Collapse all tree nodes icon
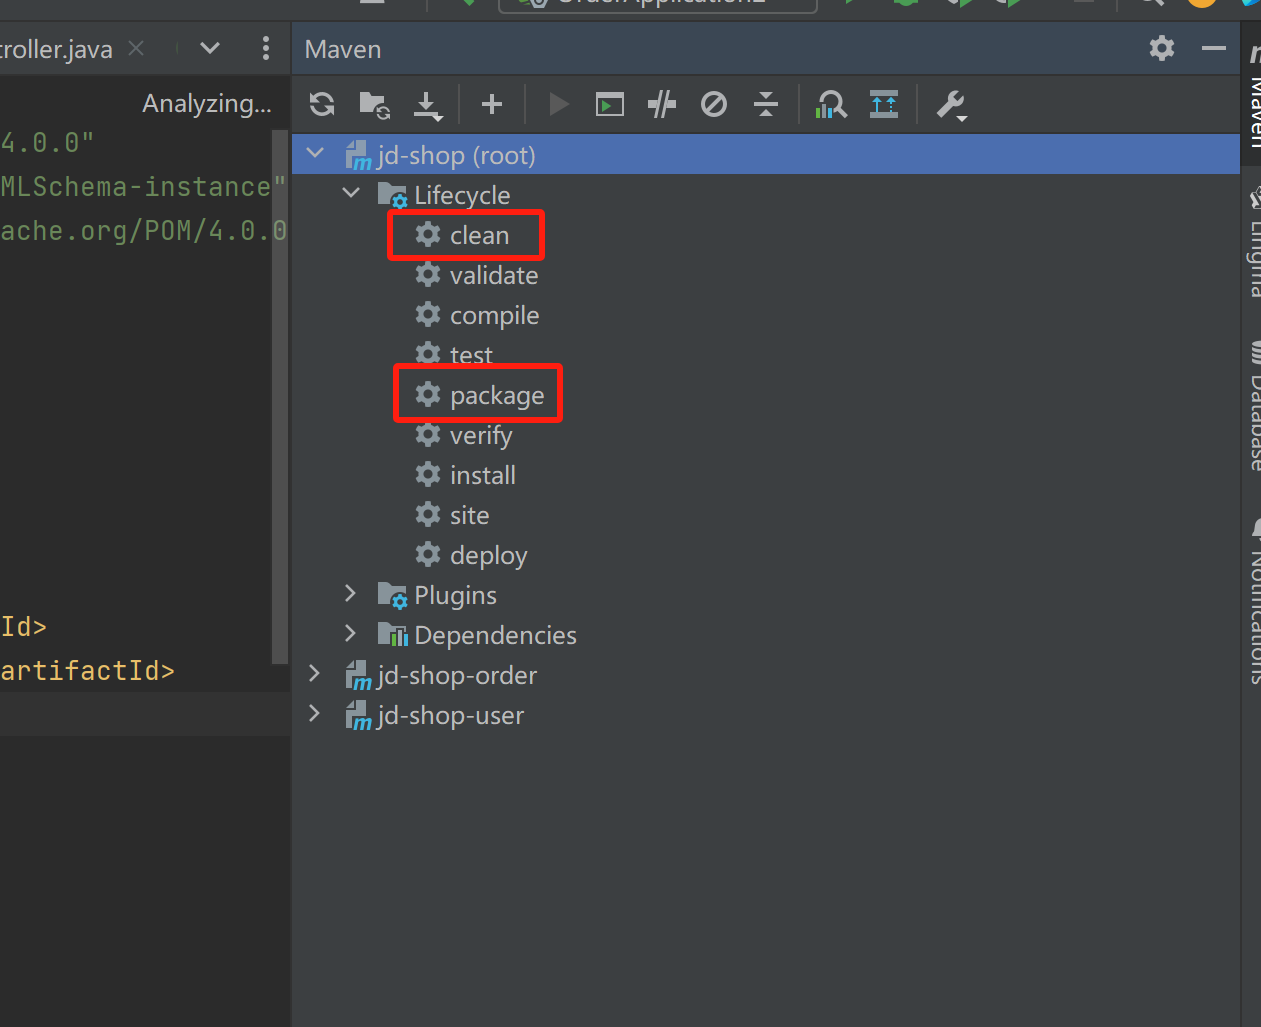This screenshot has height=1027, width=1261. (766, 104)
